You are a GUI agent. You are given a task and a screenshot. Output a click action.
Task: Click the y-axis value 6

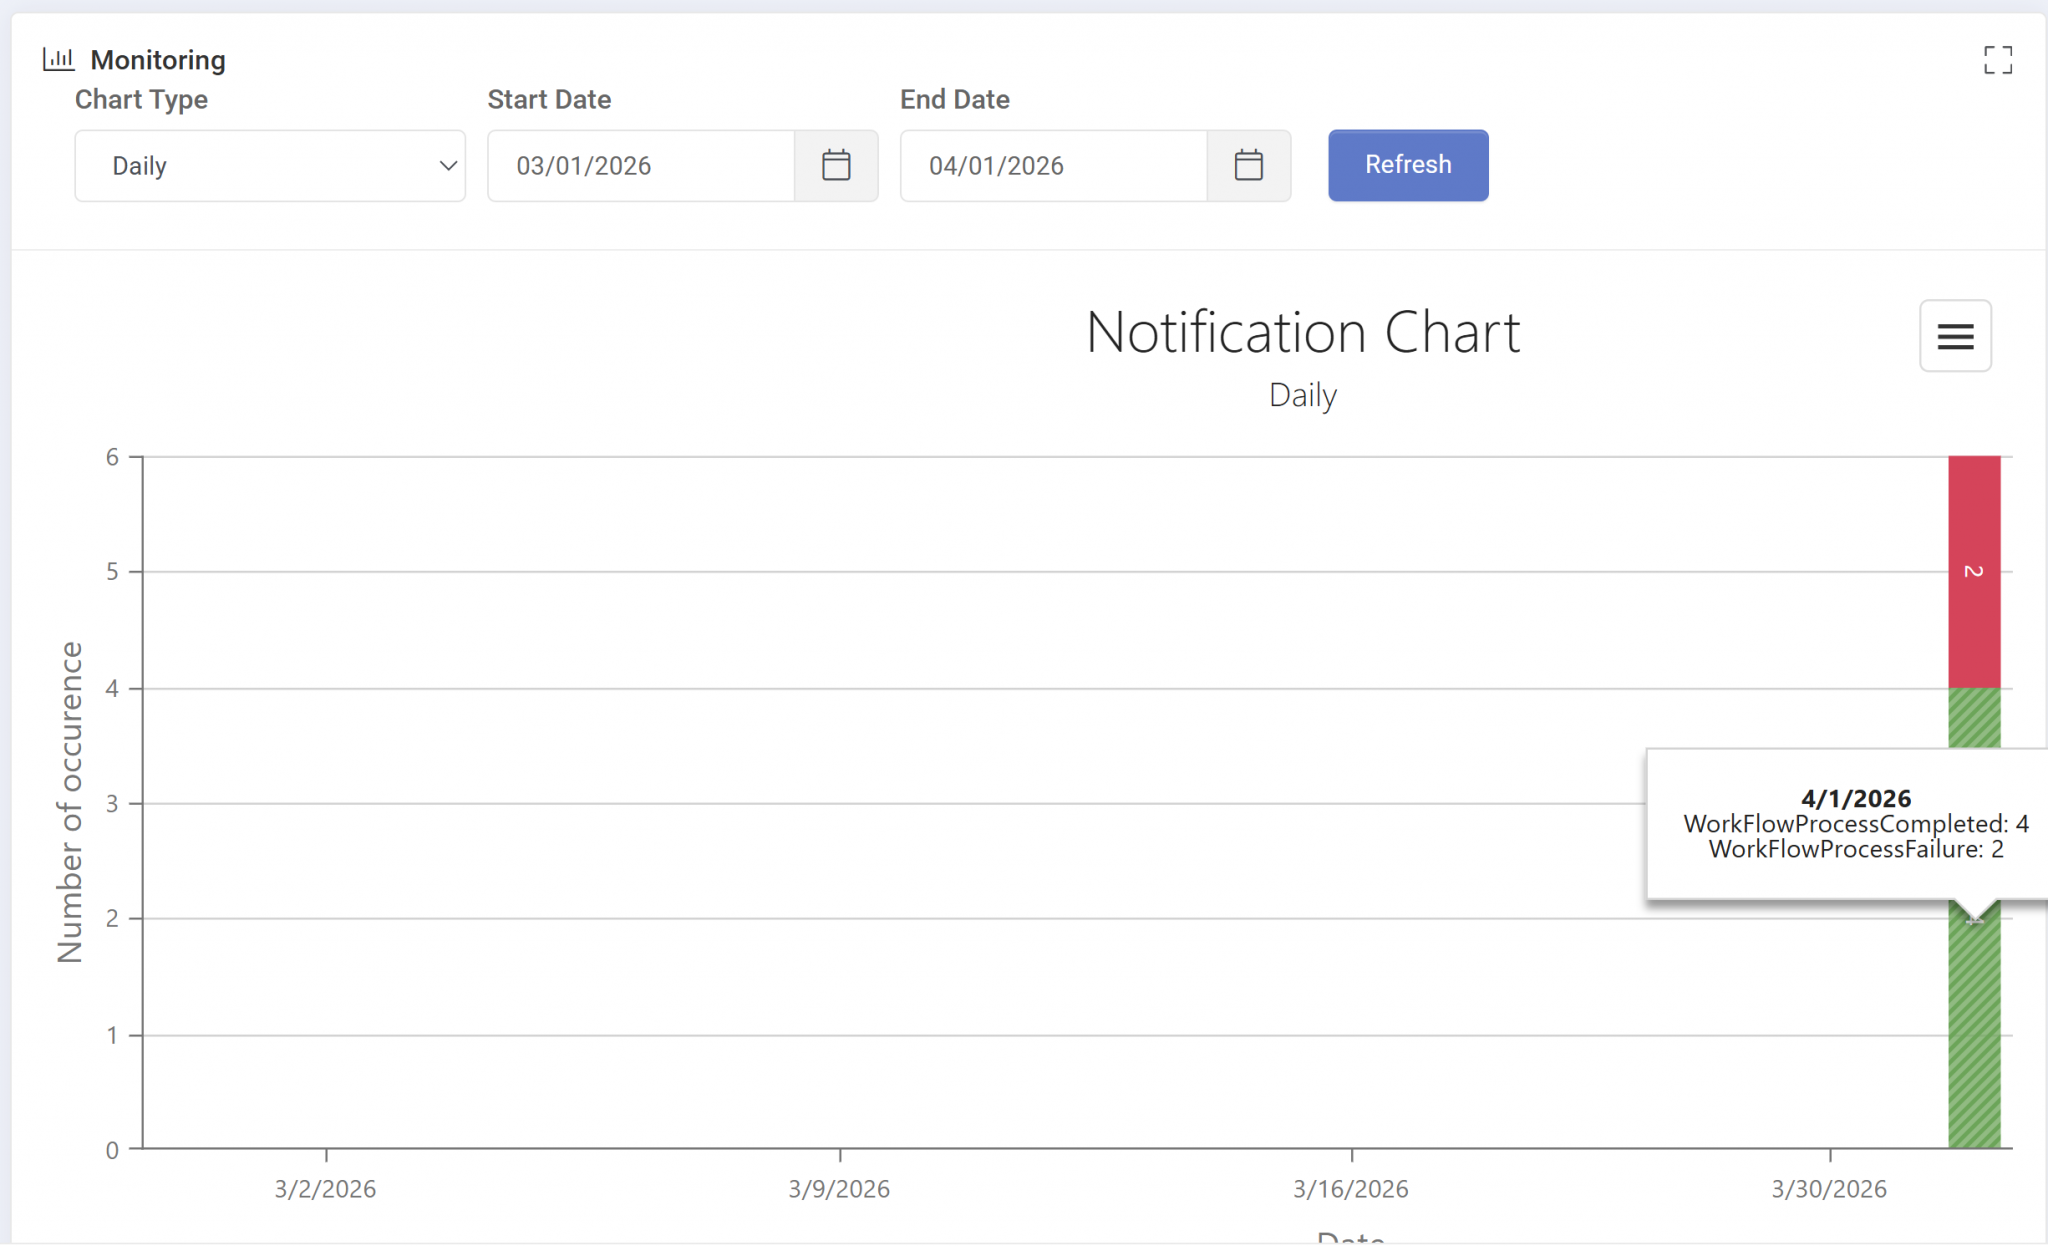click(x=112, y=457)
